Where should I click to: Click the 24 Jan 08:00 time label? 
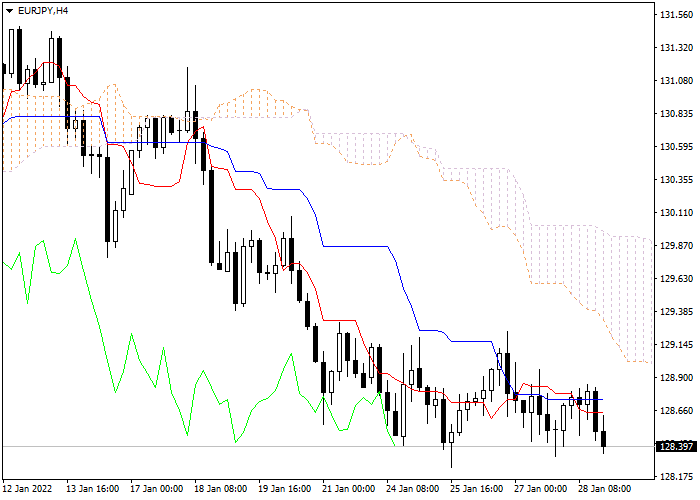412,489
